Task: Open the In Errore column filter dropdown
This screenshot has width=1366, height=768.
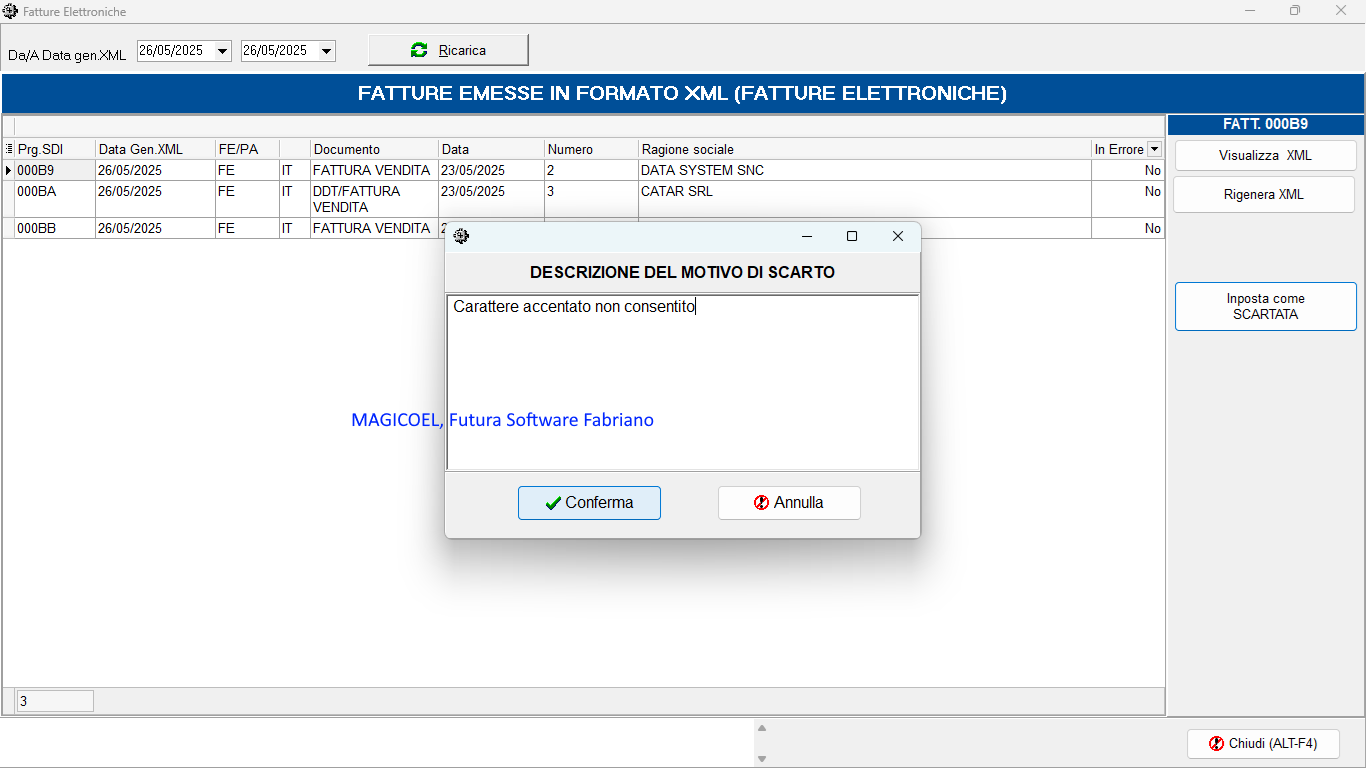Action: pos(1155,149)
